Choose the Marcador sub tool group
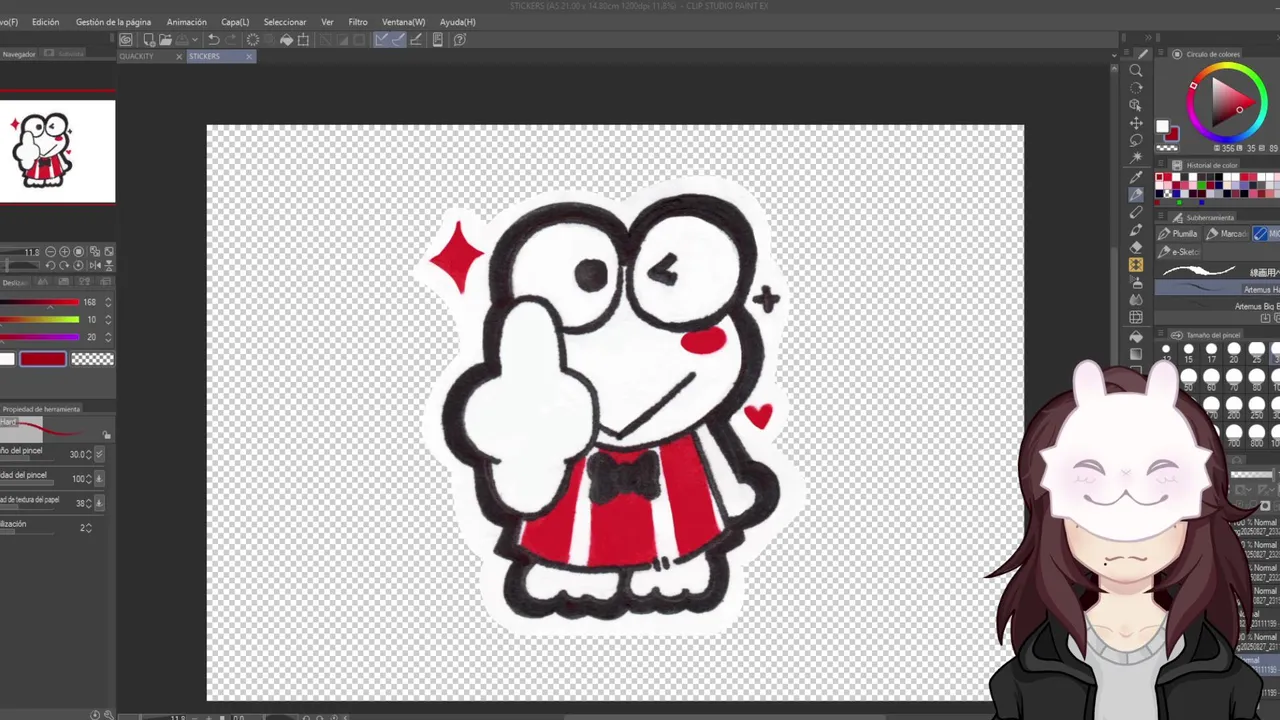The width and height of the screenshot is (1280, 720). click(x=1227, y=233)
